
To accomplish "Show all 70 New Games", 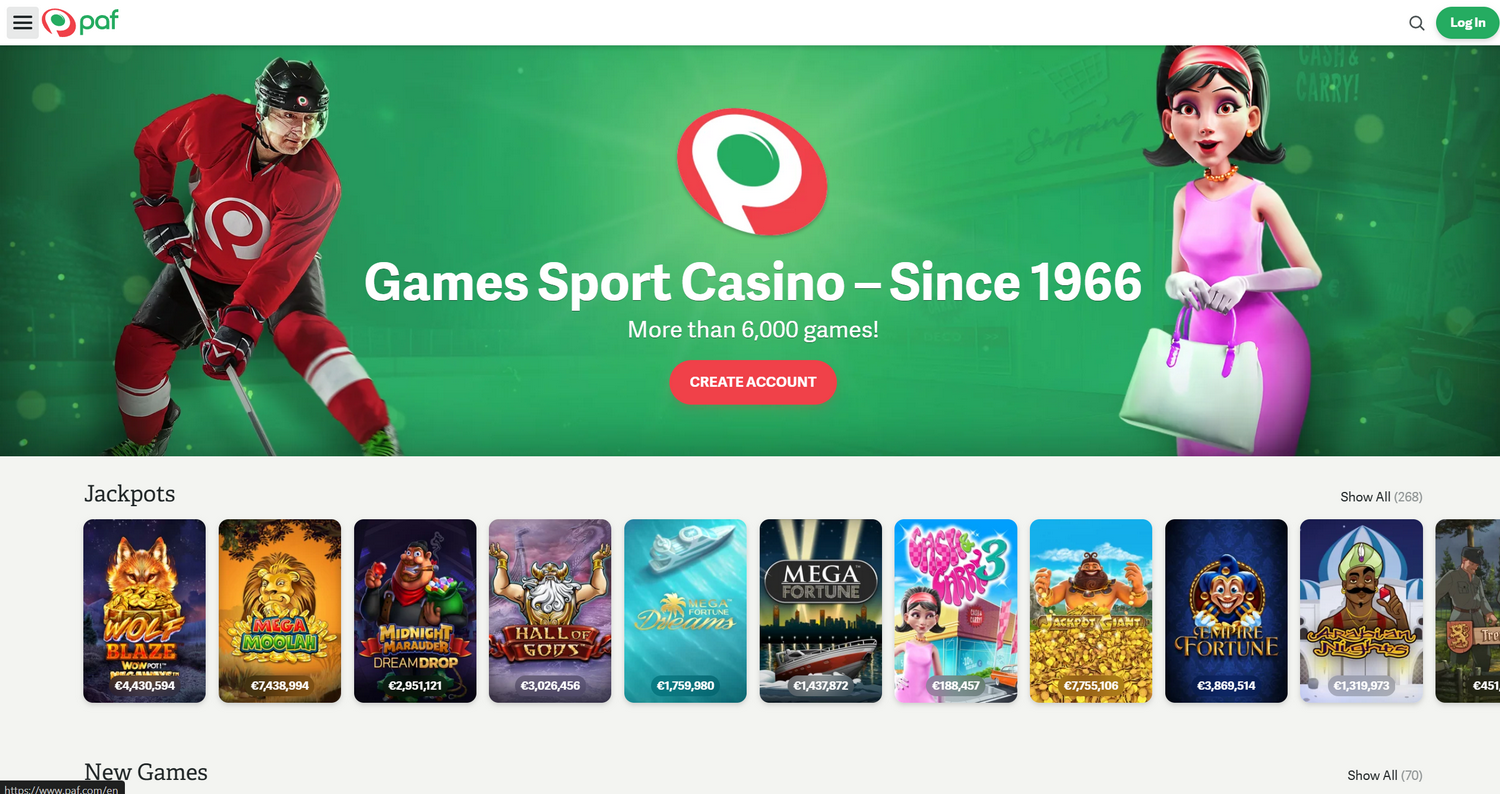I will point(1384,775).
